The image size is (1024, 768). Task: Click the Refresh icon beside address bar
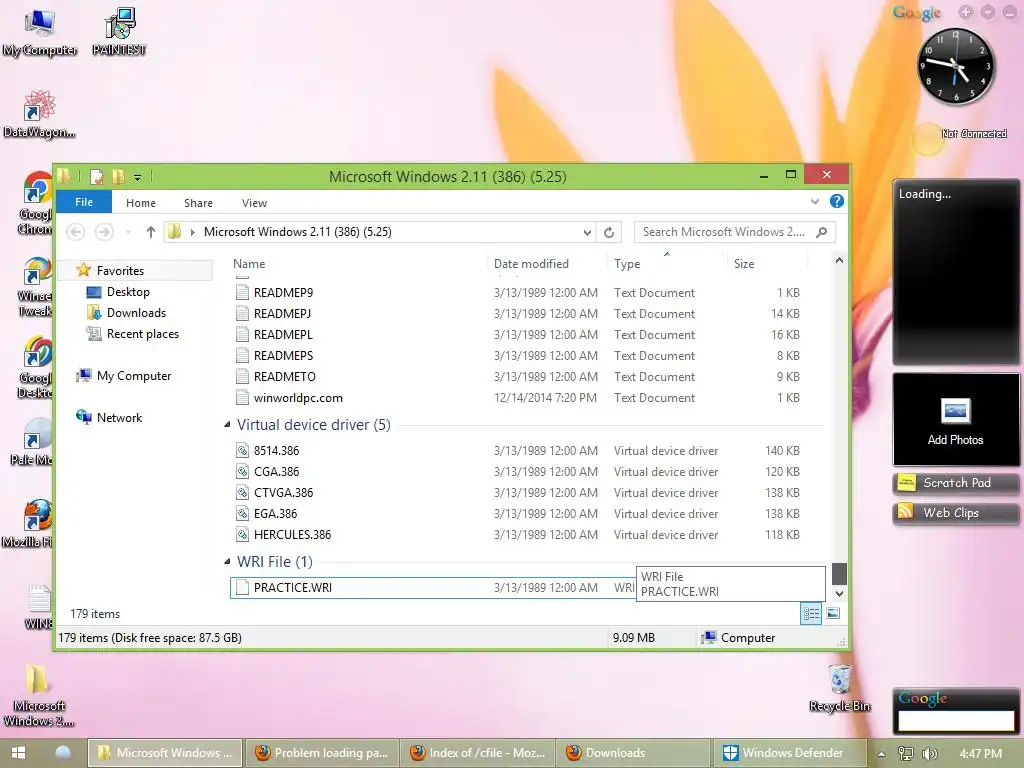(609, 232)
